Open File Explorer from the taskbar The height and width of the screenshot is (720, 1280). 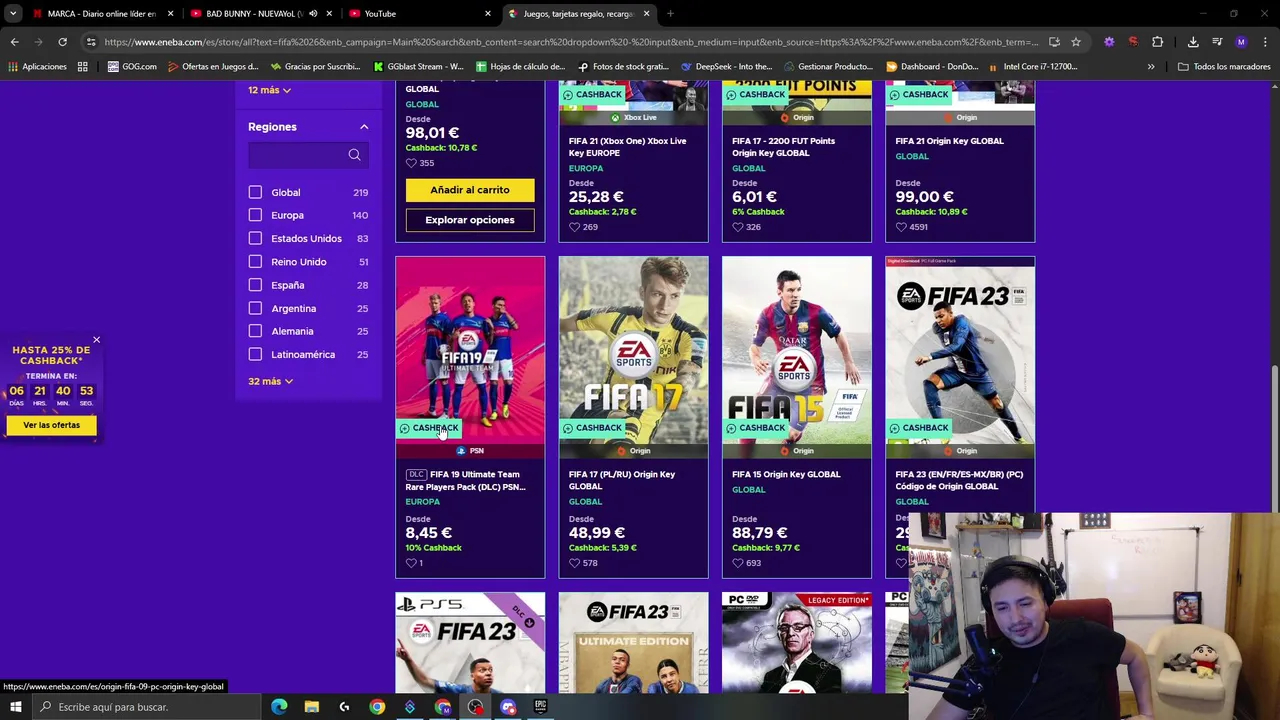point(312,707)
